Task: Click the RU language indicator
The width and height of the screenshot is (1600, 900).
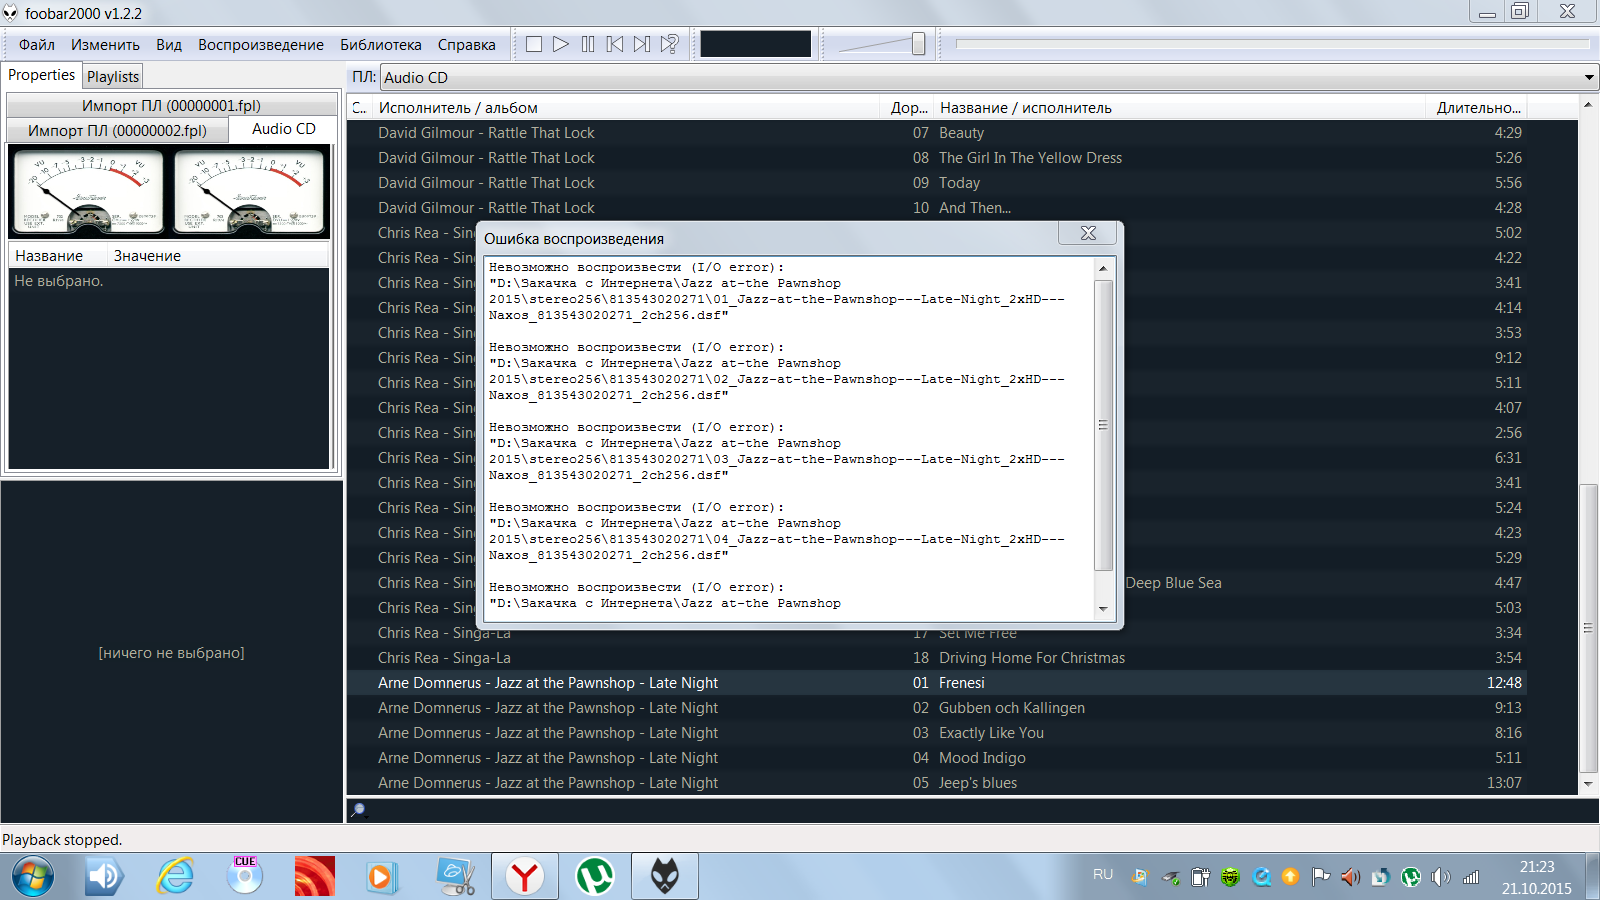Action: pyautogui.click(x=1103, y=874)
